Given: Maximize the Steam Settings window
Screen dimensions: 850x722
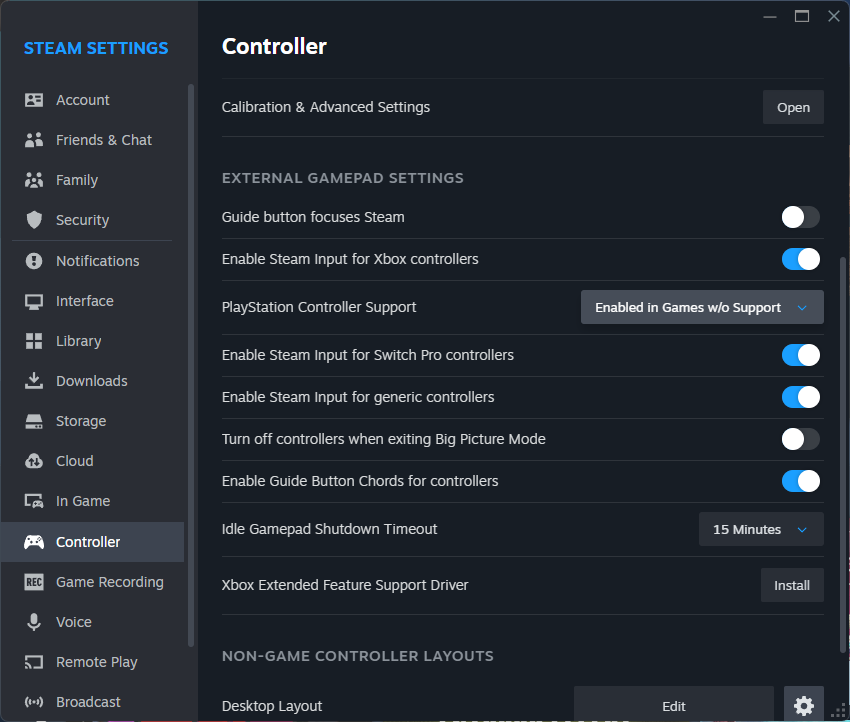Looking at the screenshot, I should coord(802,17).
